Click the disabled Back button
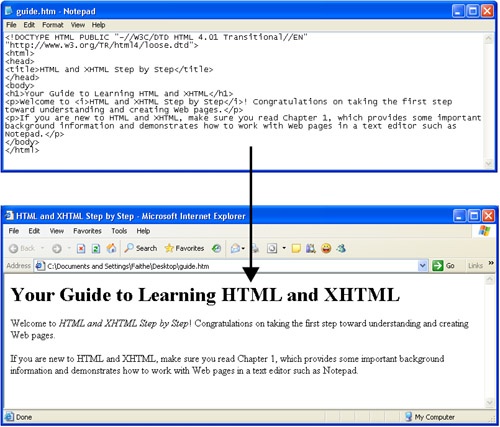The width and height of the screenshot is (500, 427). [x=22, y=248]
